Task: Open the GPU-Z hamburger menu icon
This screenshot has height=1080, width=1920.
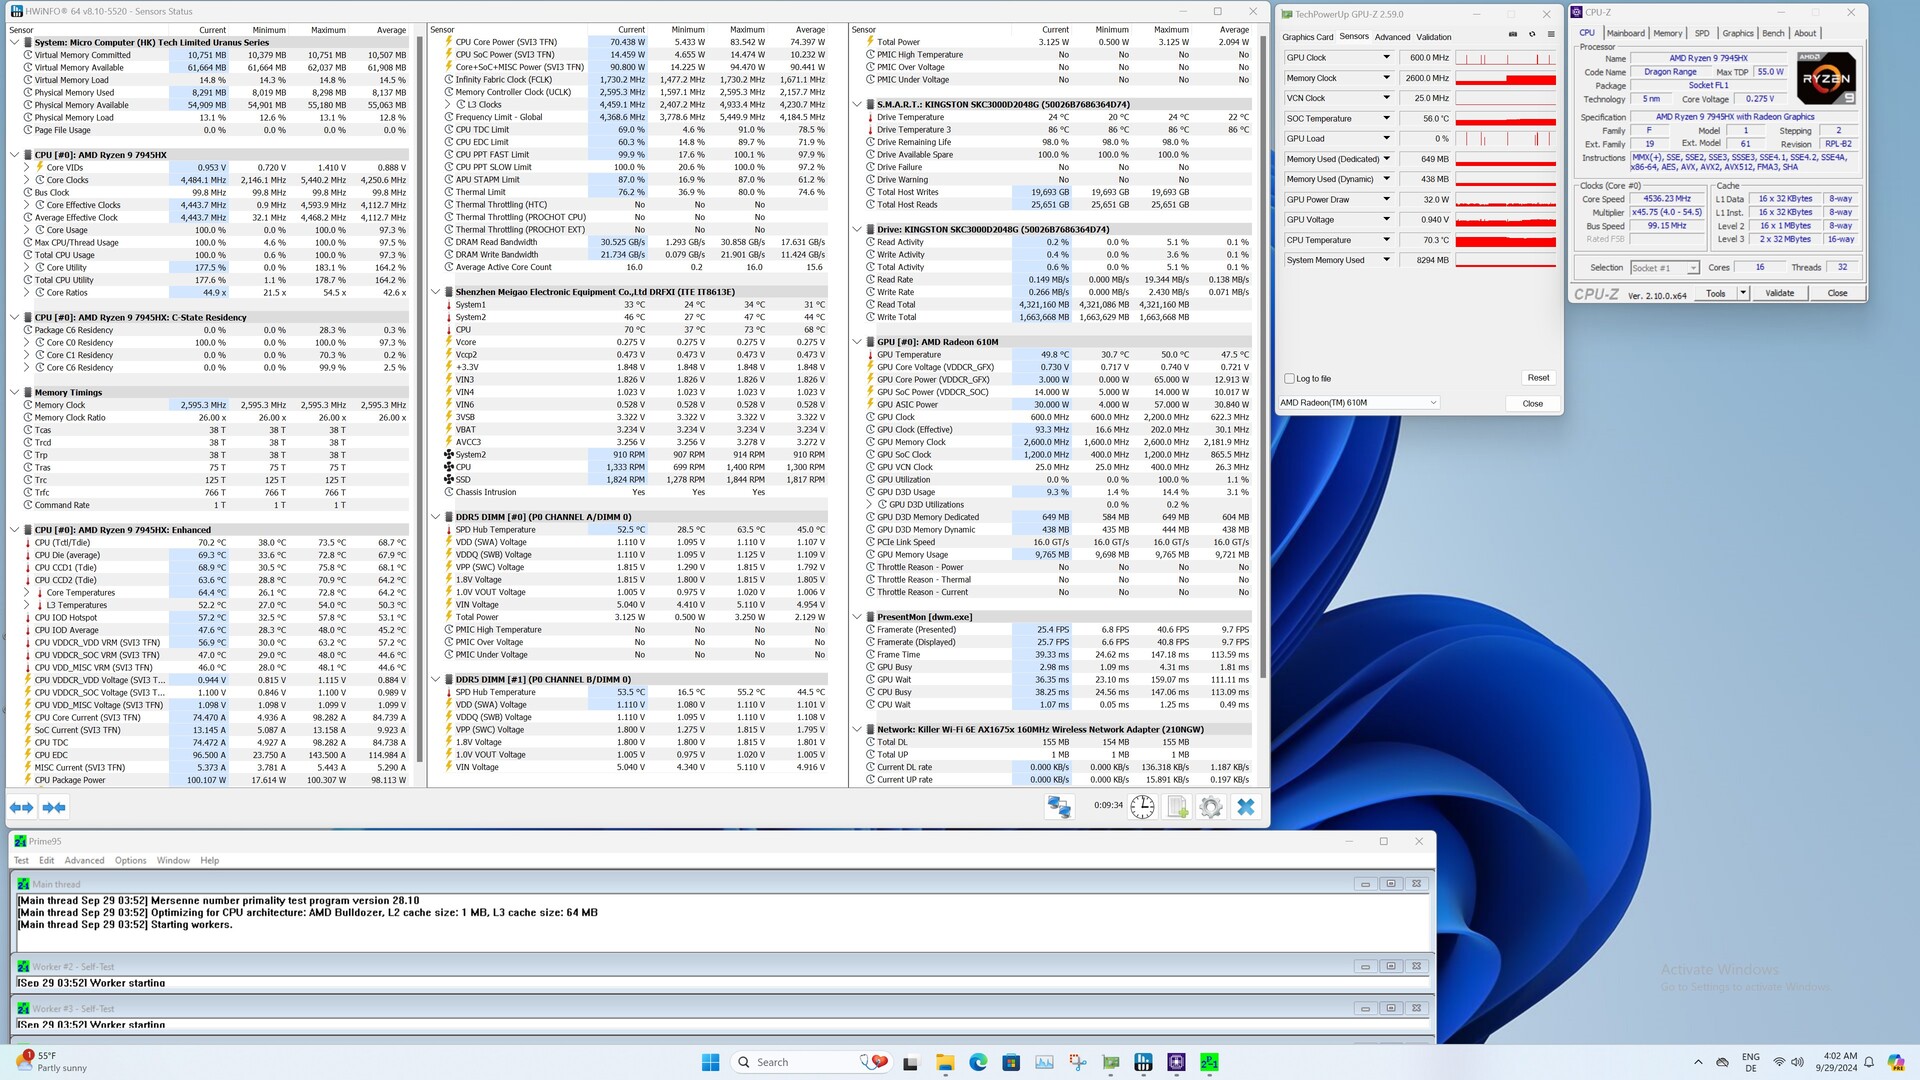Action: pos(1551,34)
